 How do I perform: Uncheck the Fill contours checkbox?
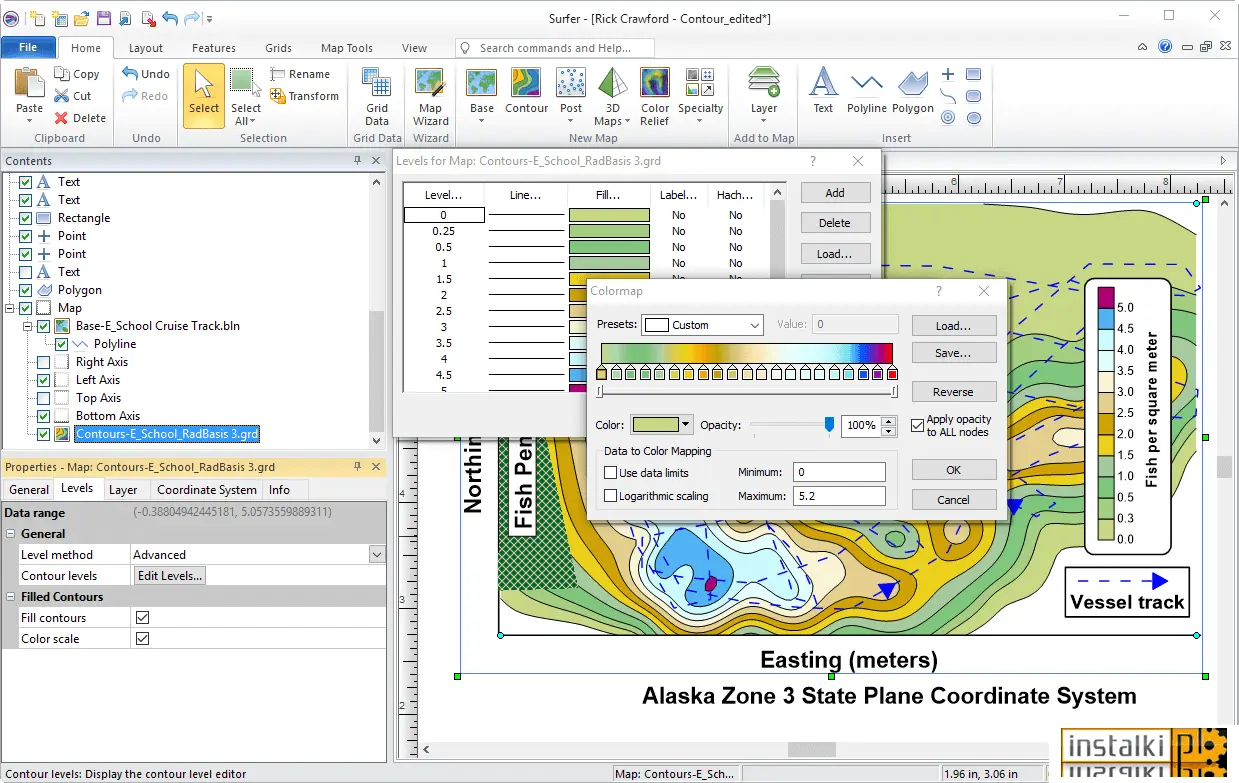pos(142,618)
